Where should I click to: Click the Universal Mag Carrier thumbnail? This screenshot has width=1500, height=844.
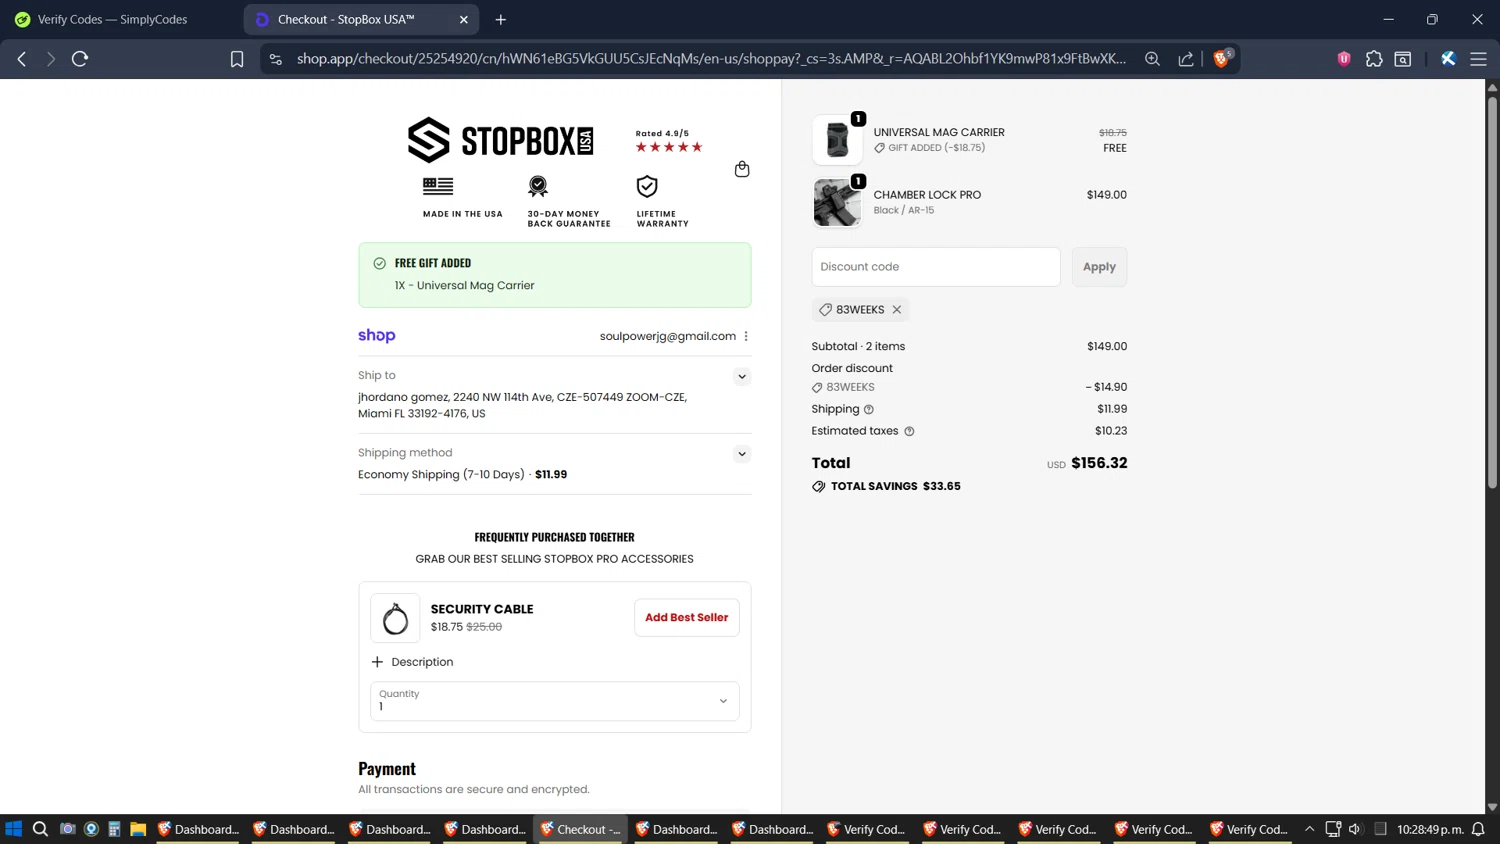point(837,139)
